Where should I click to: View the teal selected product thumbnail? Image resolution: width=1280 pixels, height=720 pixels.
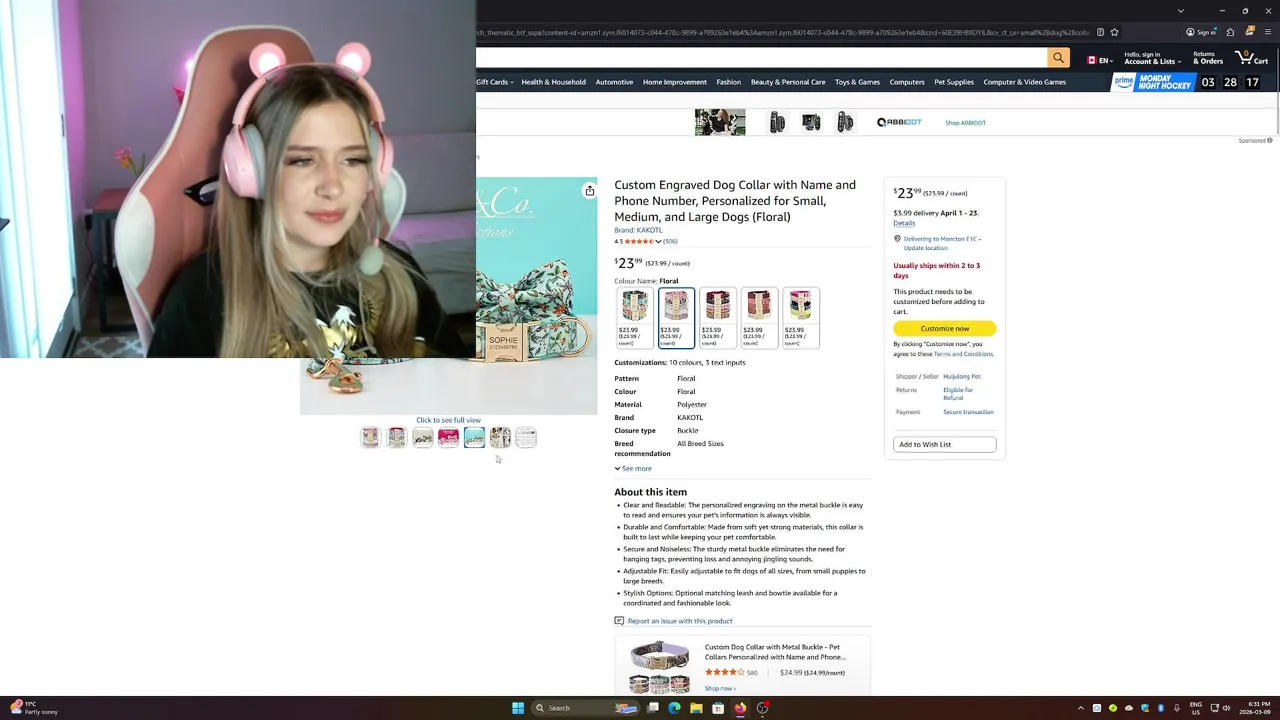(474, 437)
